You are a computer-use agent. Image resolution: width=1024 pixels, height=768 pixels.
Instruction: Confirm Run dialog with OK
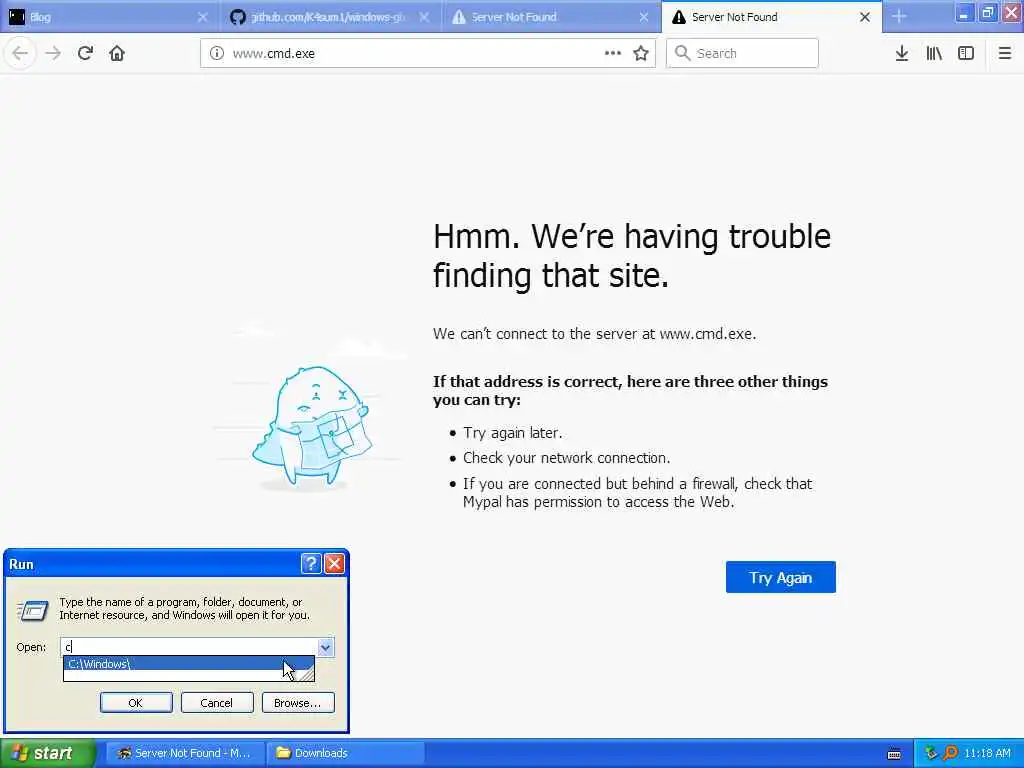(x=136, y=703)
